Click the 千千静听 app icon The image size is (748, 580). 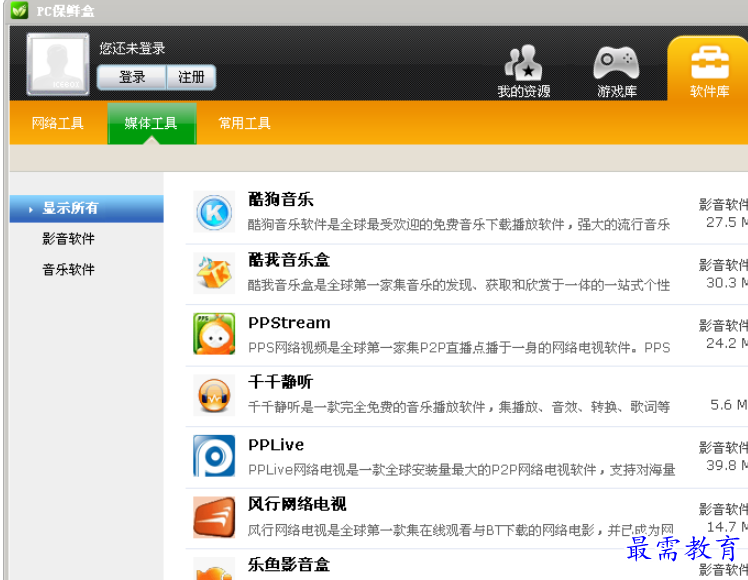[214, 395]
